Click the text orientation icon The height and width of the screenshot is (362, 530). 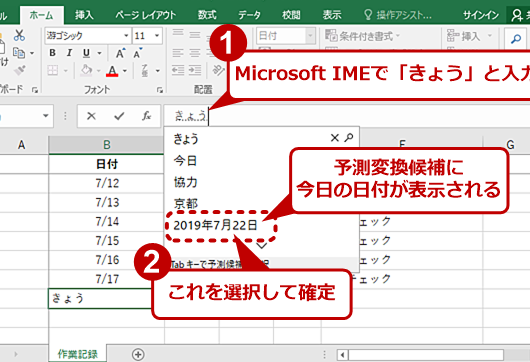tap(218, 70)
